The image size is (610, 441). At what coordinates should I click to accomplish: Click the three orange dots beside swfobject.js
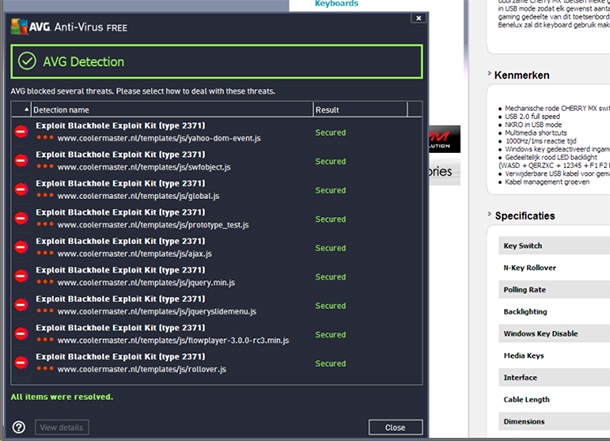pos(45,166)
